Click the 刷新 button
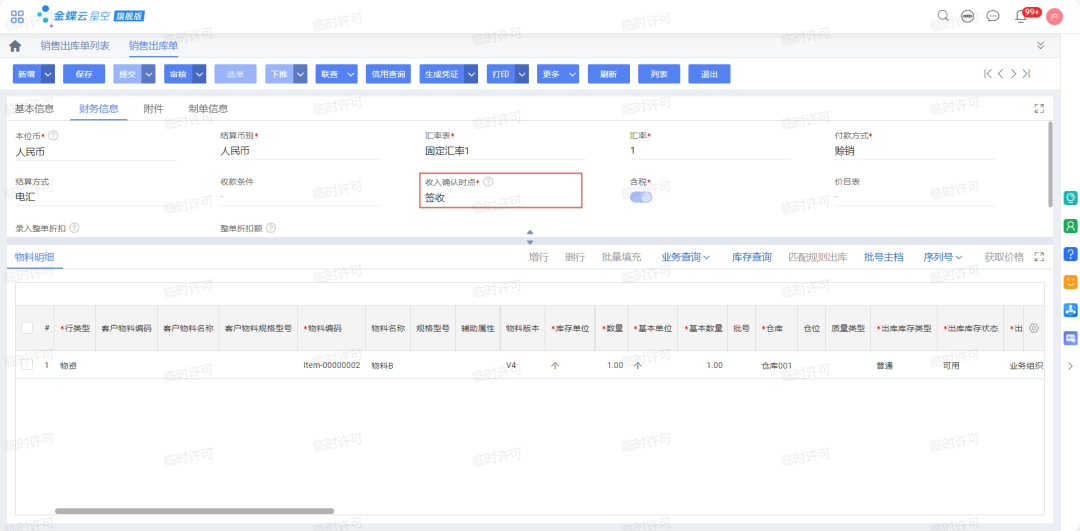Viewport: 1080px width, 531px height. [x=609, y=74]
